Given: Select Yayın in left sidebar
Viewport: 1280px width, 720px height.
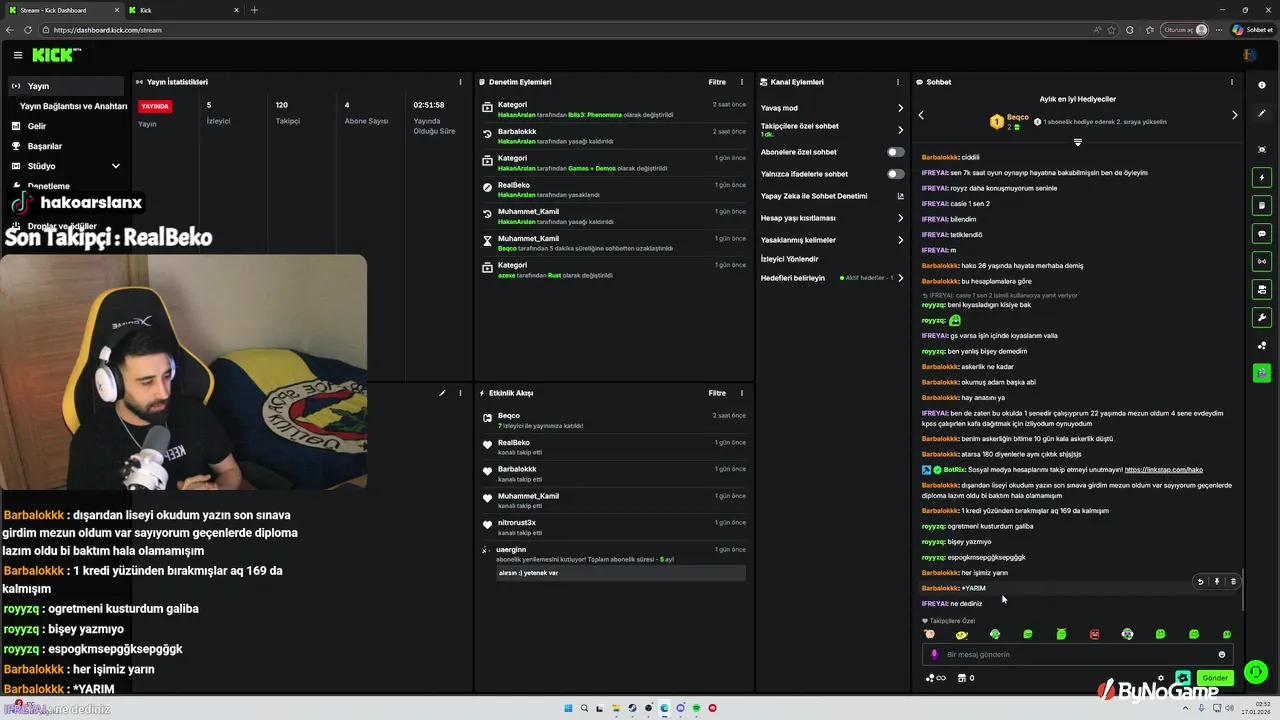Looking at the screenshot, I should click(x=66, y=86).
